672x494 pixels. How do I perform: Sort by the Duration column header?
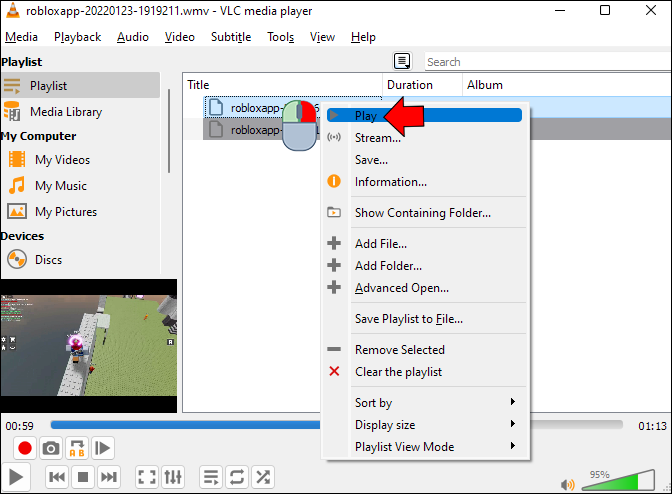click(423, 85)
